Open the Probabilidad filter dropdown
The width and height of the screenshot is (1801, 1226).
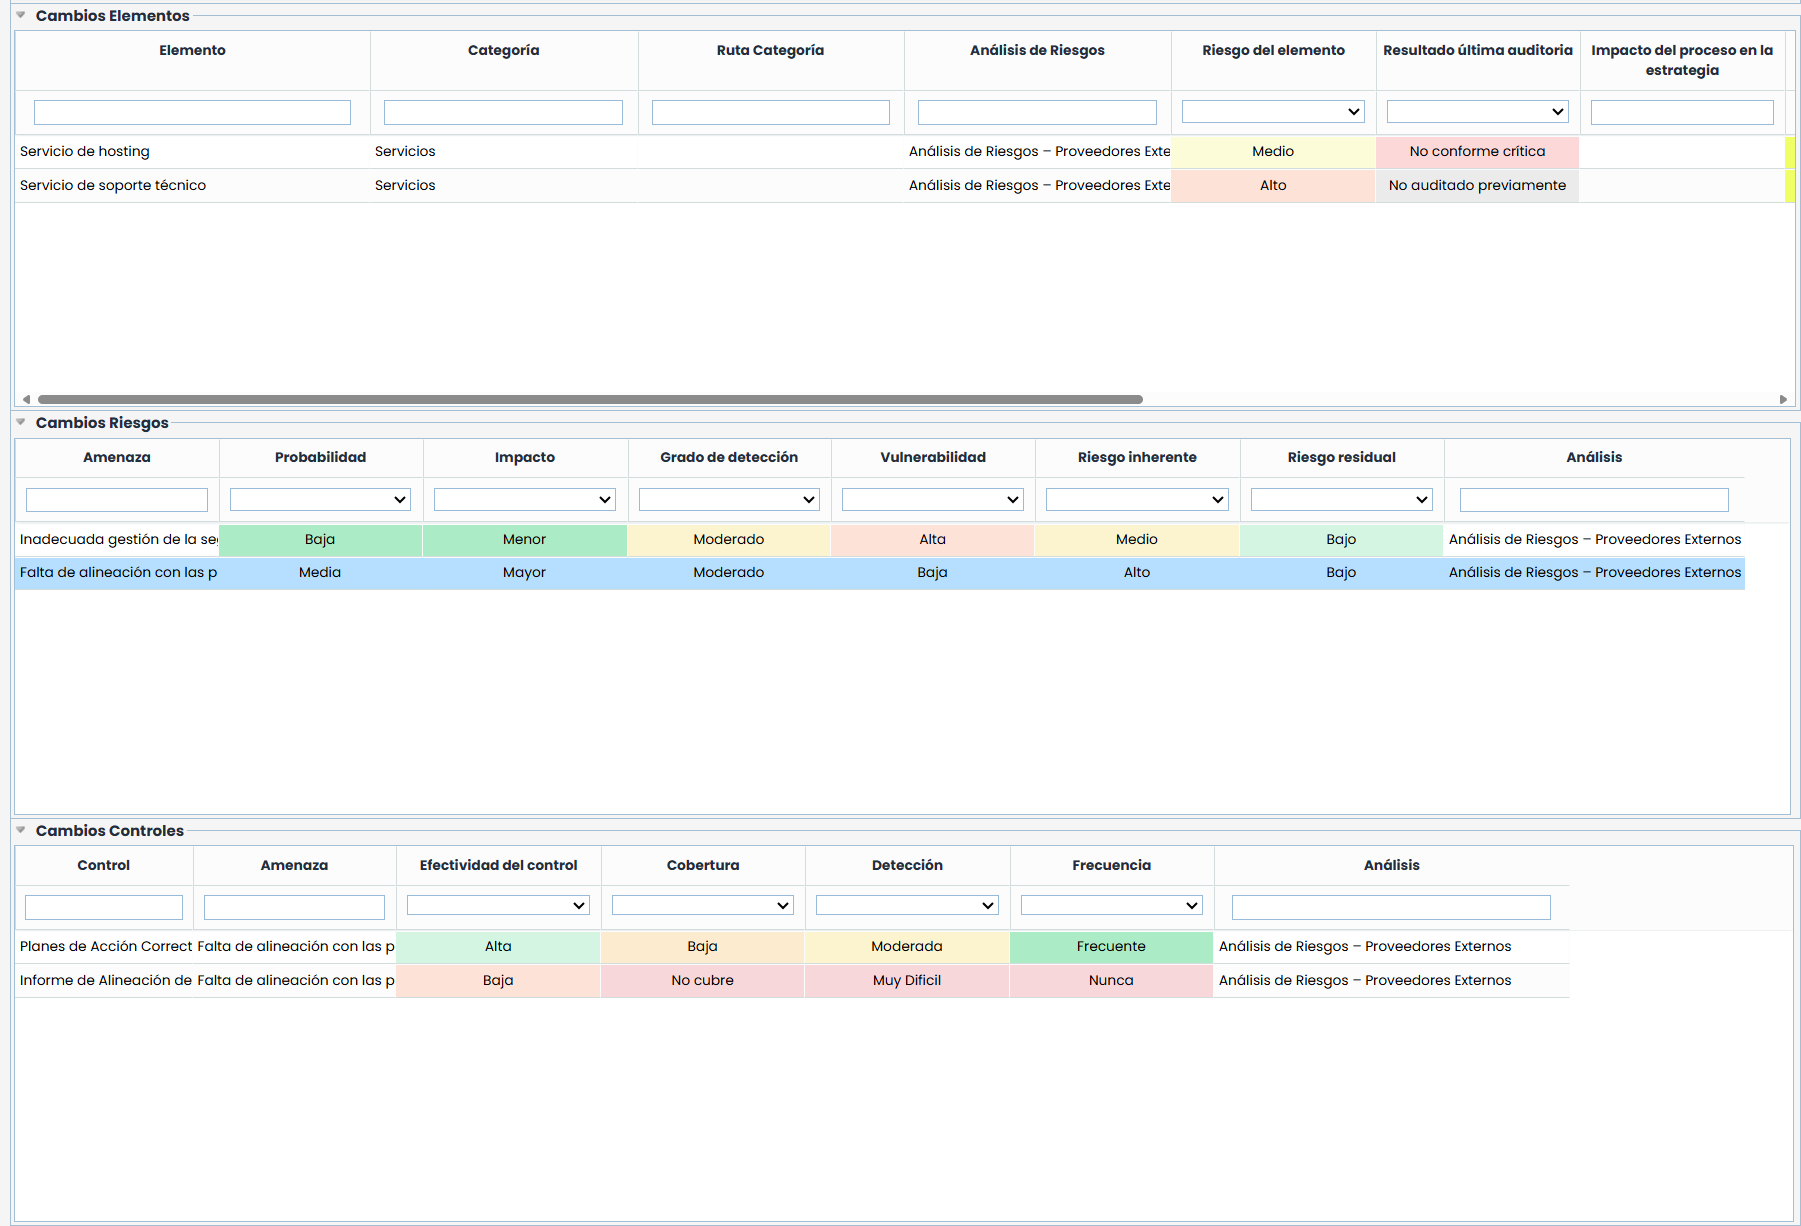(x=320, y=499)
